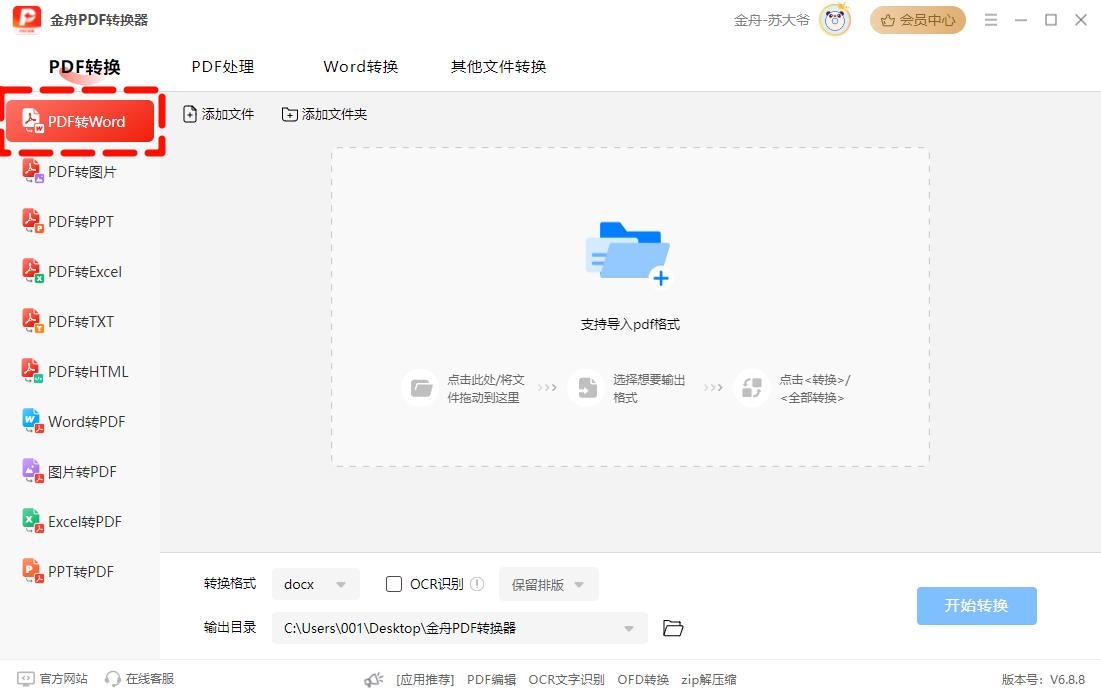Click the add folder icon
The width and height of the screenshot is (1101, 699).
(x=290, y=115)
